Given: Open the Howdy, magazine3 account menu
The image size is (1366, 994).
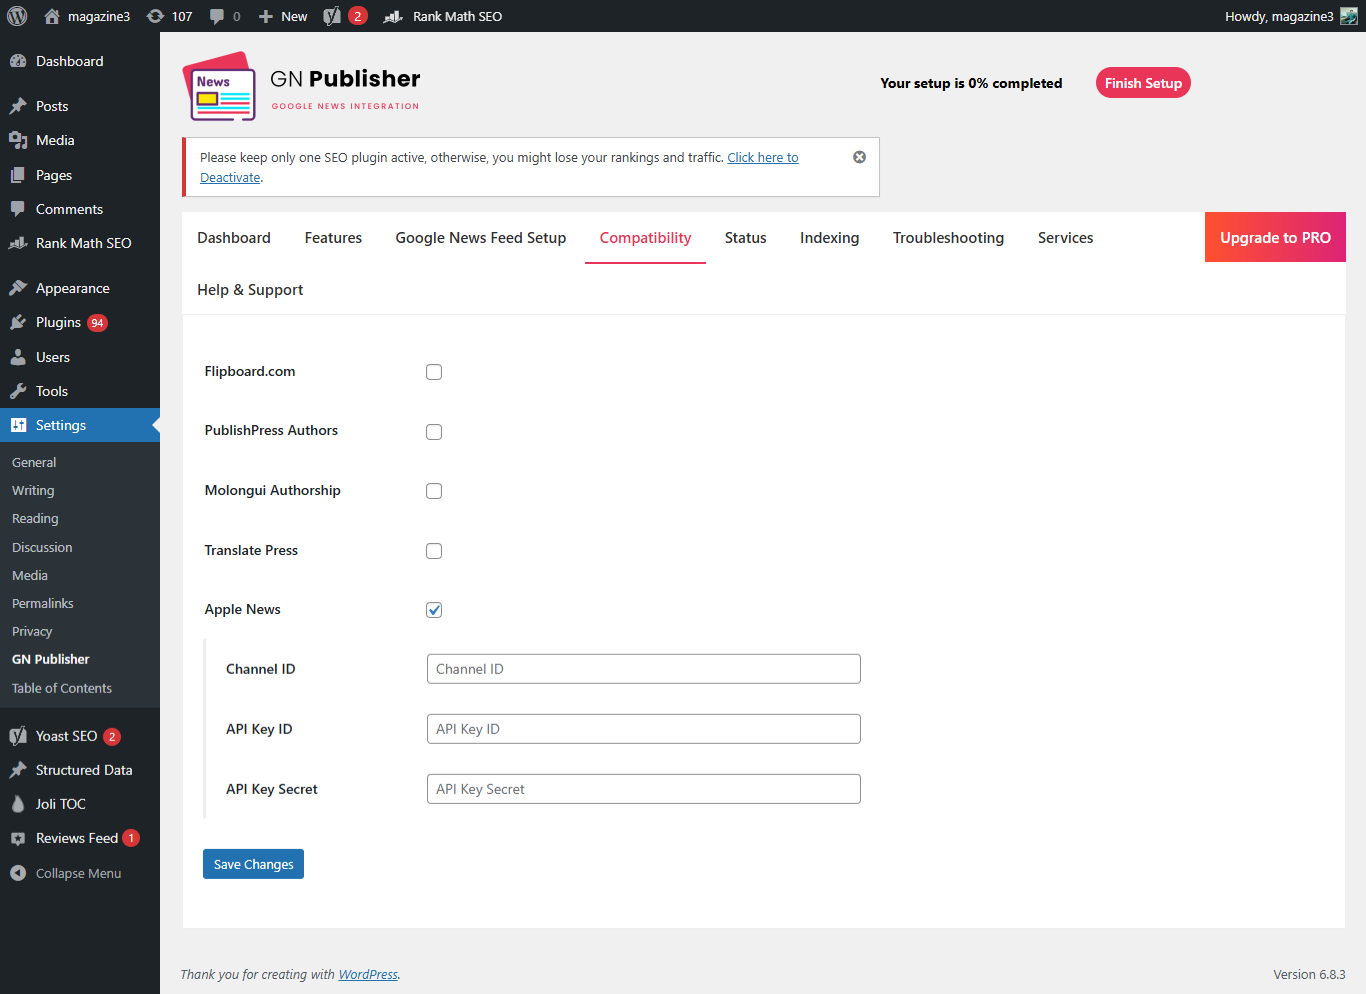Looking at the screenshot, I should (1290, 16).
